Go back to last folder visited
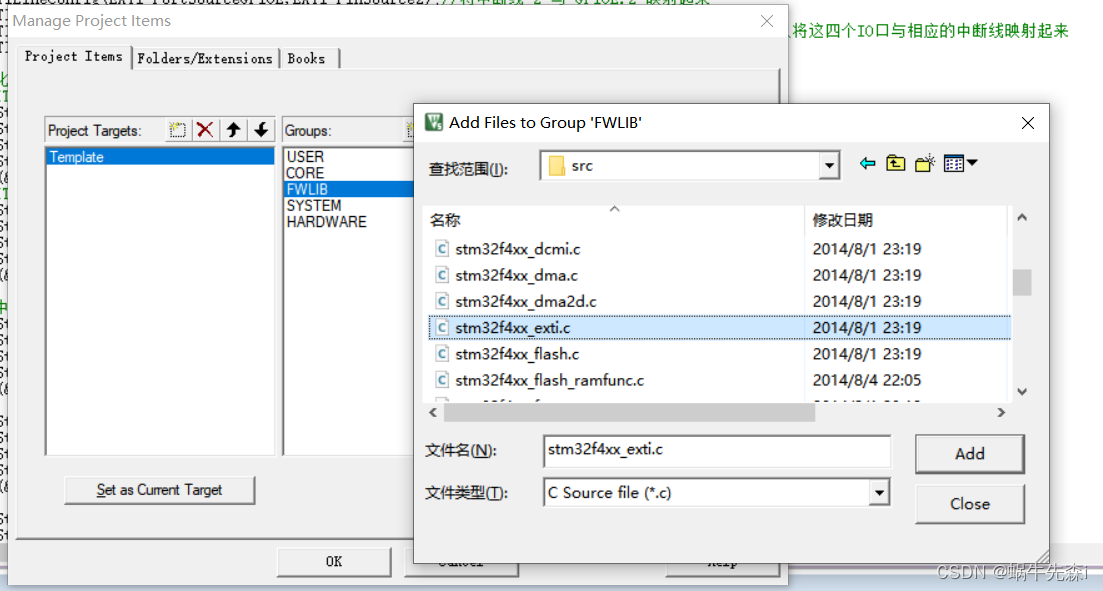The width and height of the screenshot is (1103, 591). tap(867, 164)
